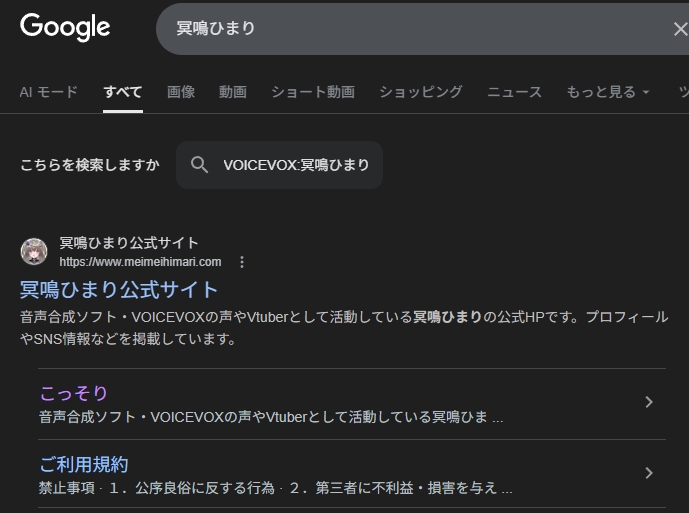Click into the search field with 冥鳴ひまり
This screenshot has height=513, width=689.
[x=400, y=29]
